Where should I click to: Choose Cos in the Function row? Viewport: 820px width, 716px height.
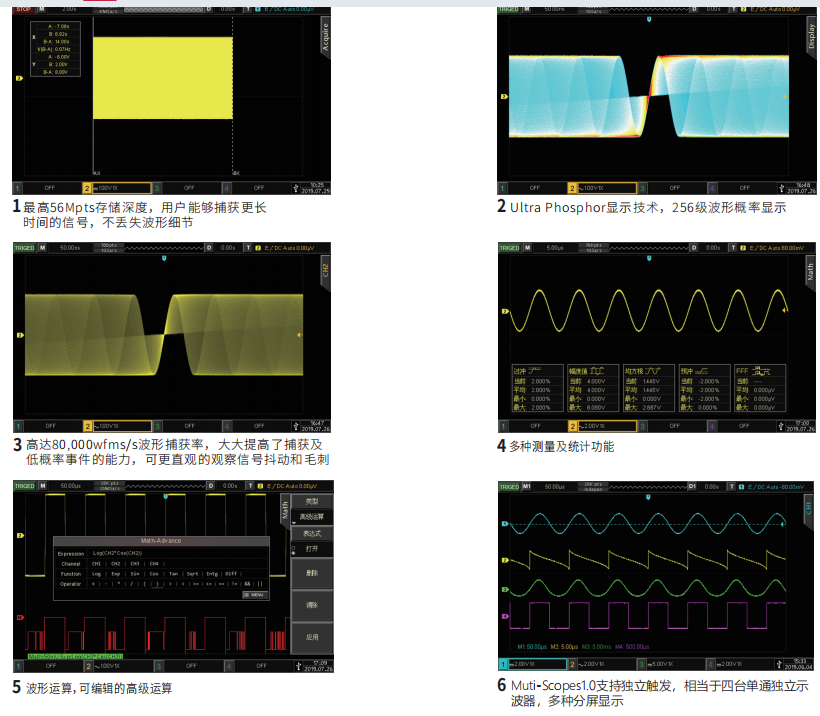click(x=154, y=574)
